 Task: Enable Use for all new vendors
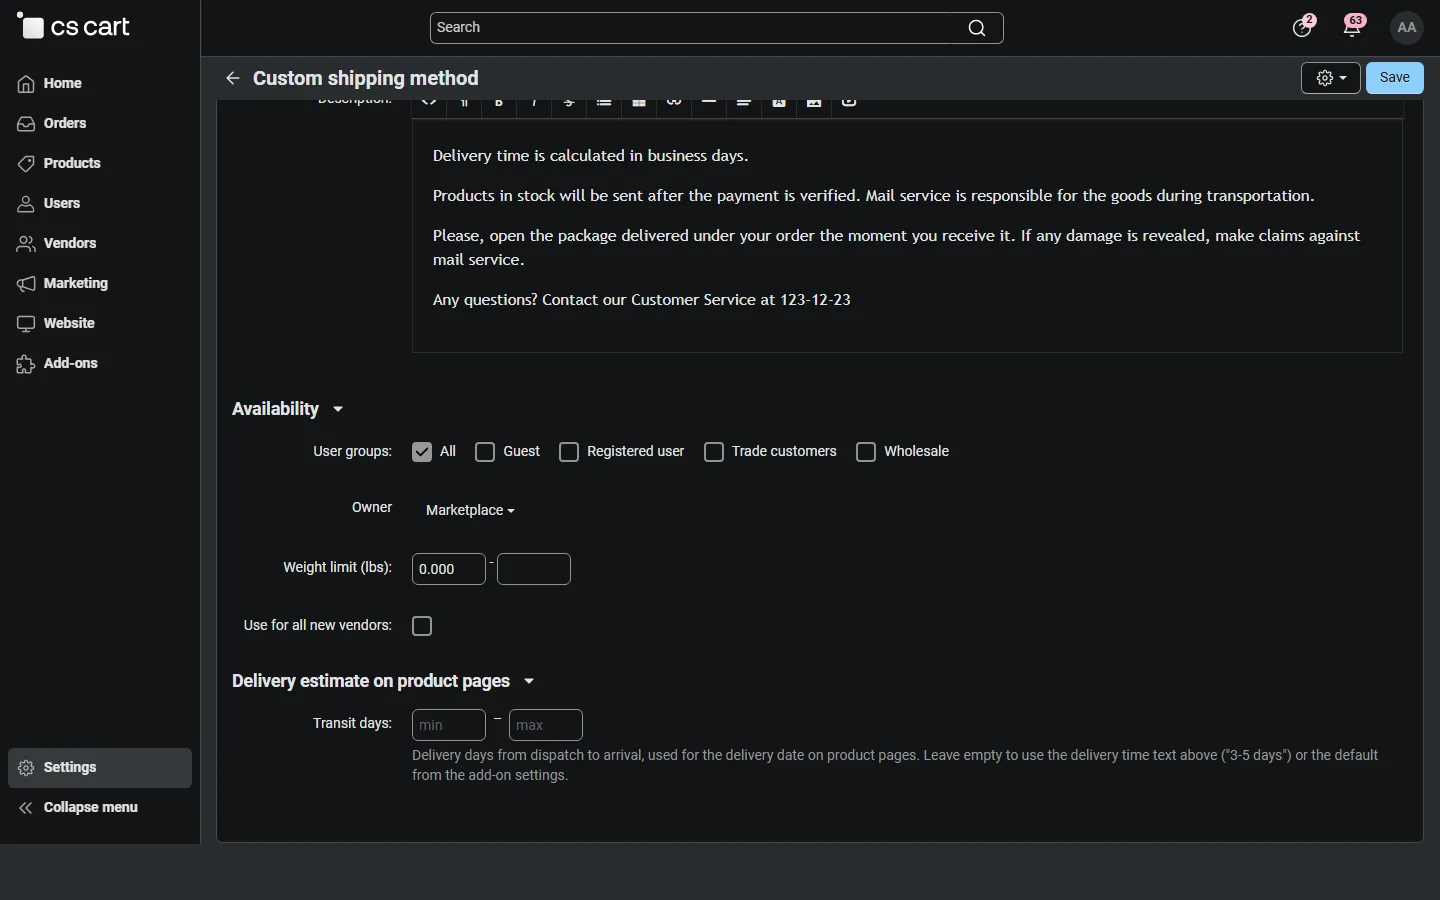pyautogui.click(x=423, y=626)
